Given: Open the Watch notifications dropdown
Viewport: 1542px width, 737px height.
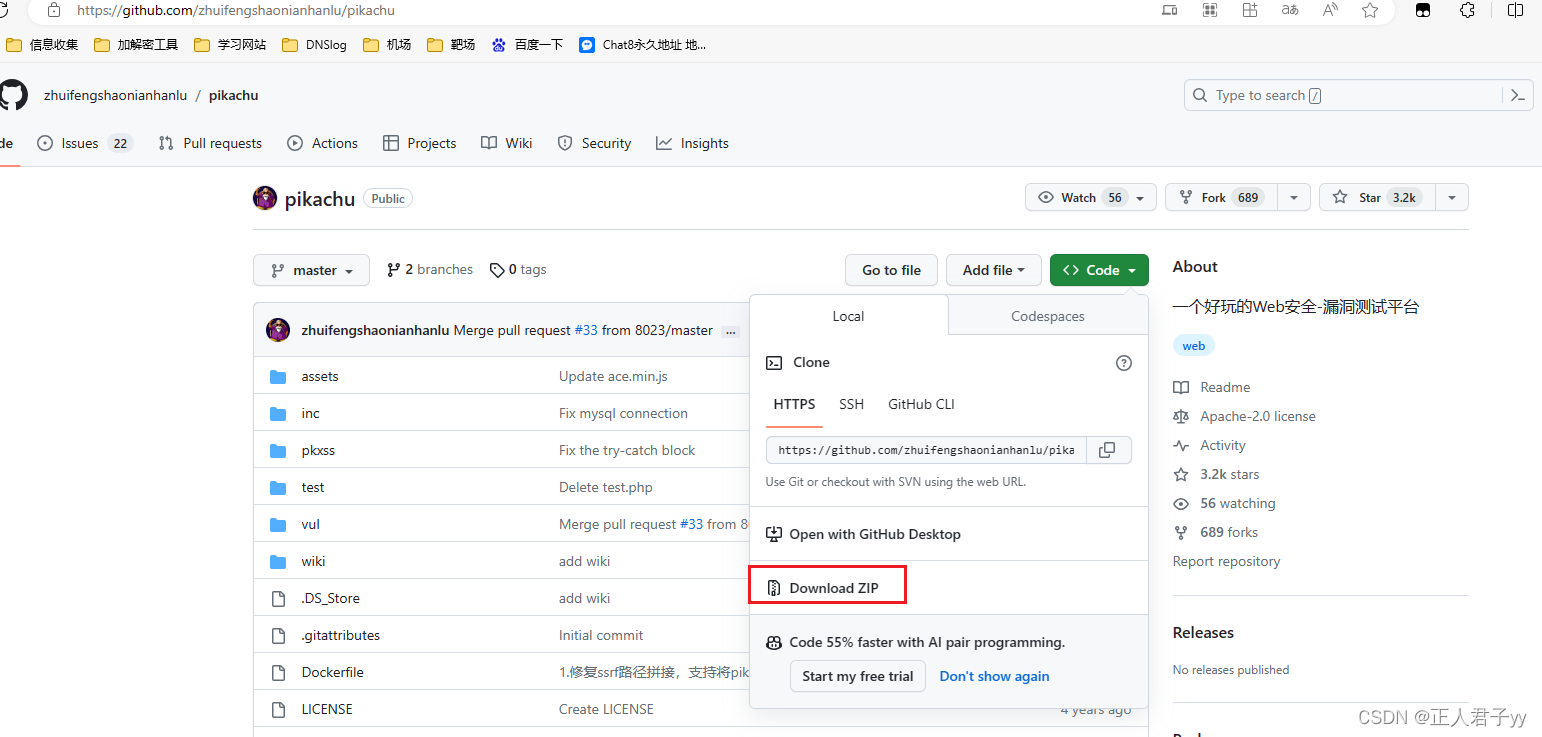Looking at the screenshot, I should pyautogui.click(x=1091, y=198).
